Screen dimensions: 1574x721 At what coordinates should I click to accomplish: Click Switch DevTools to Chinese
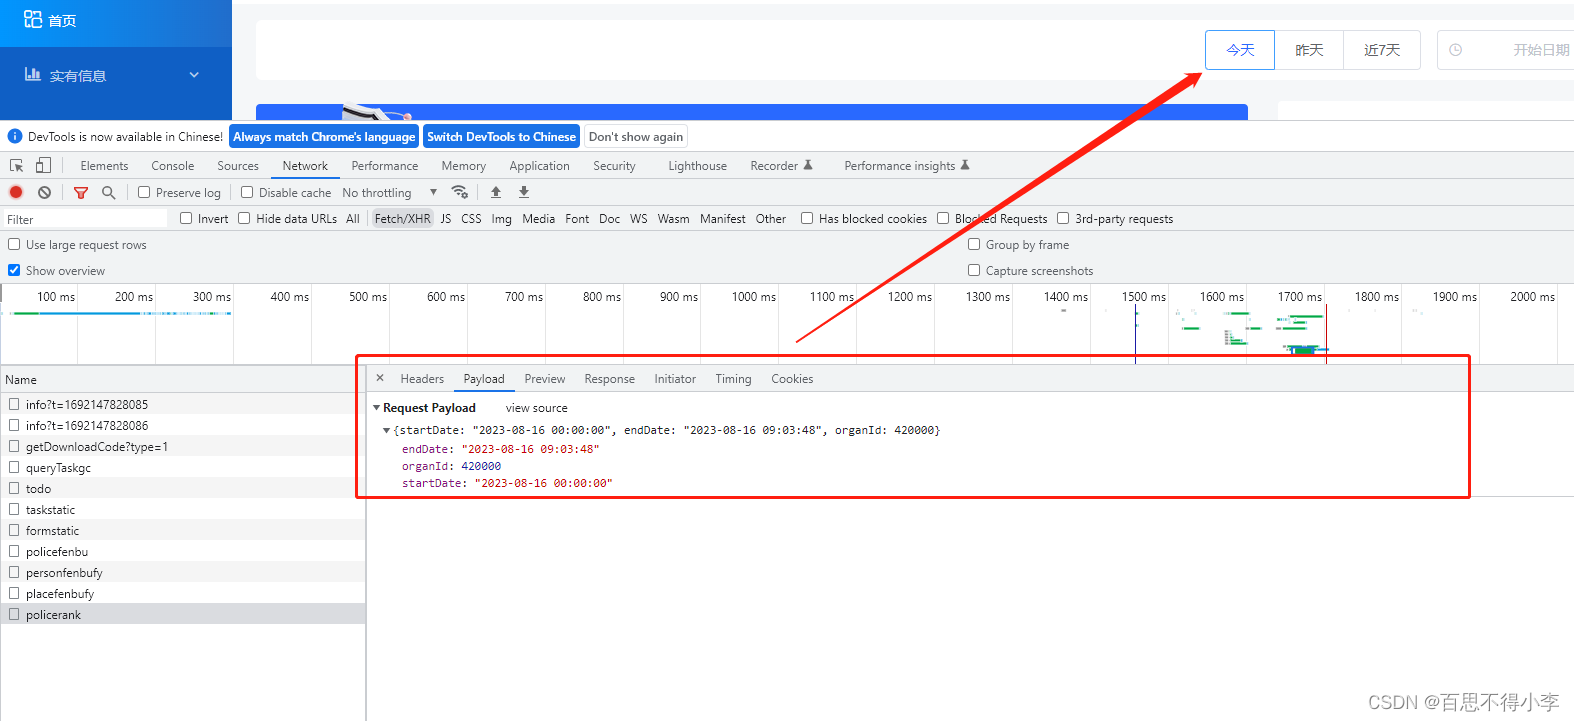501,137
